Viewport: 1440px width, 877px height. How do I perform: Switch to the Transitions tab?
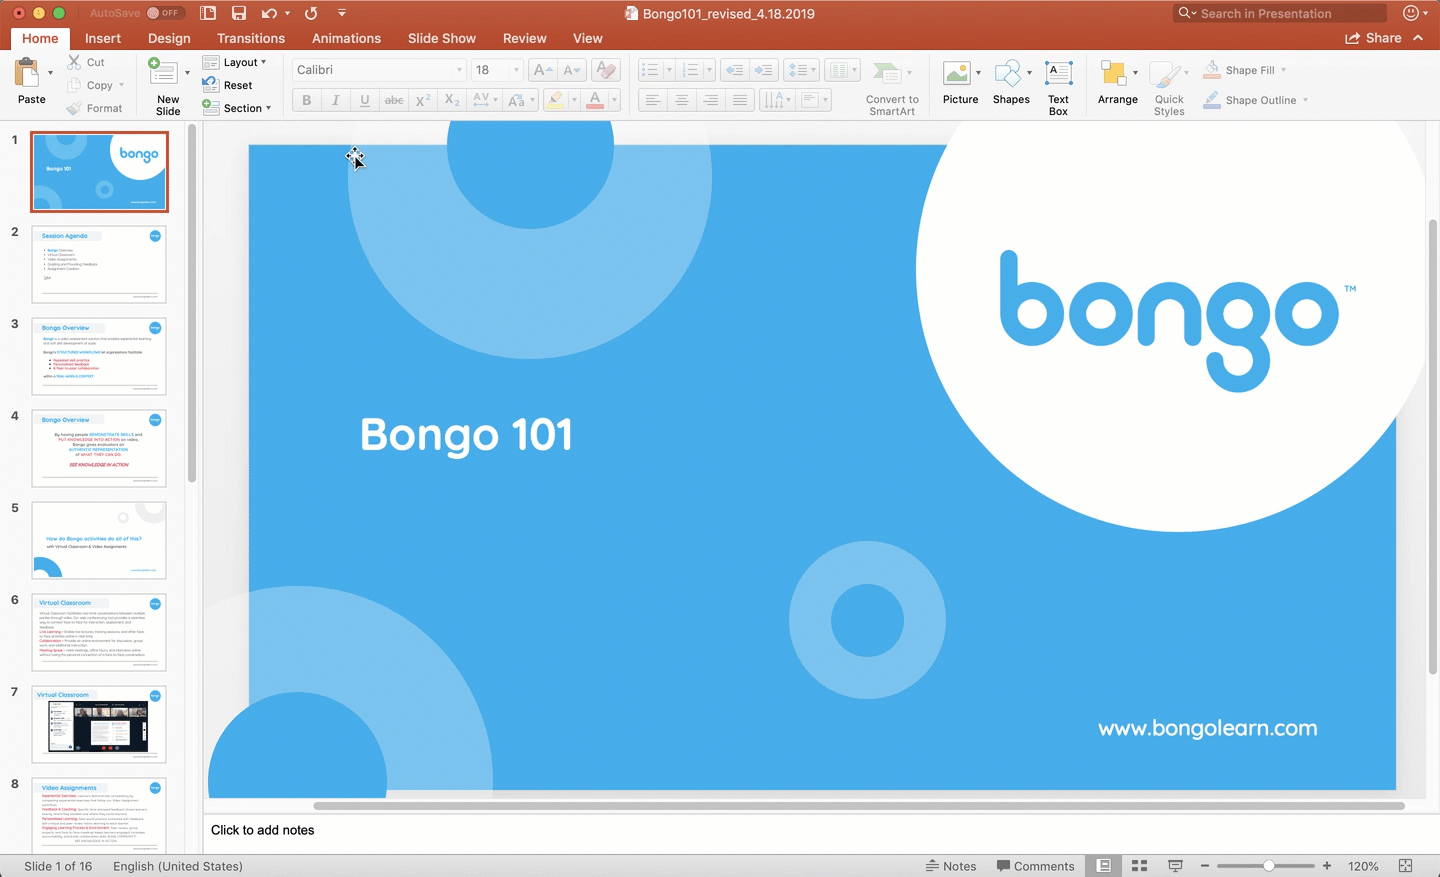pyautogui.click(x=251, y=38)
